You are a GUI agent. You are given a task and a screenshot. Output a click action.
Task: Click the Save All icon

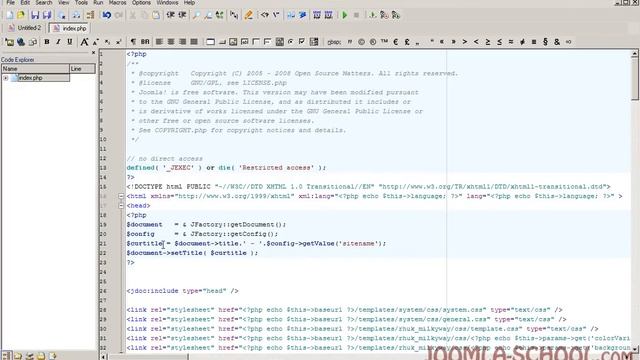(x=47, y=16)
